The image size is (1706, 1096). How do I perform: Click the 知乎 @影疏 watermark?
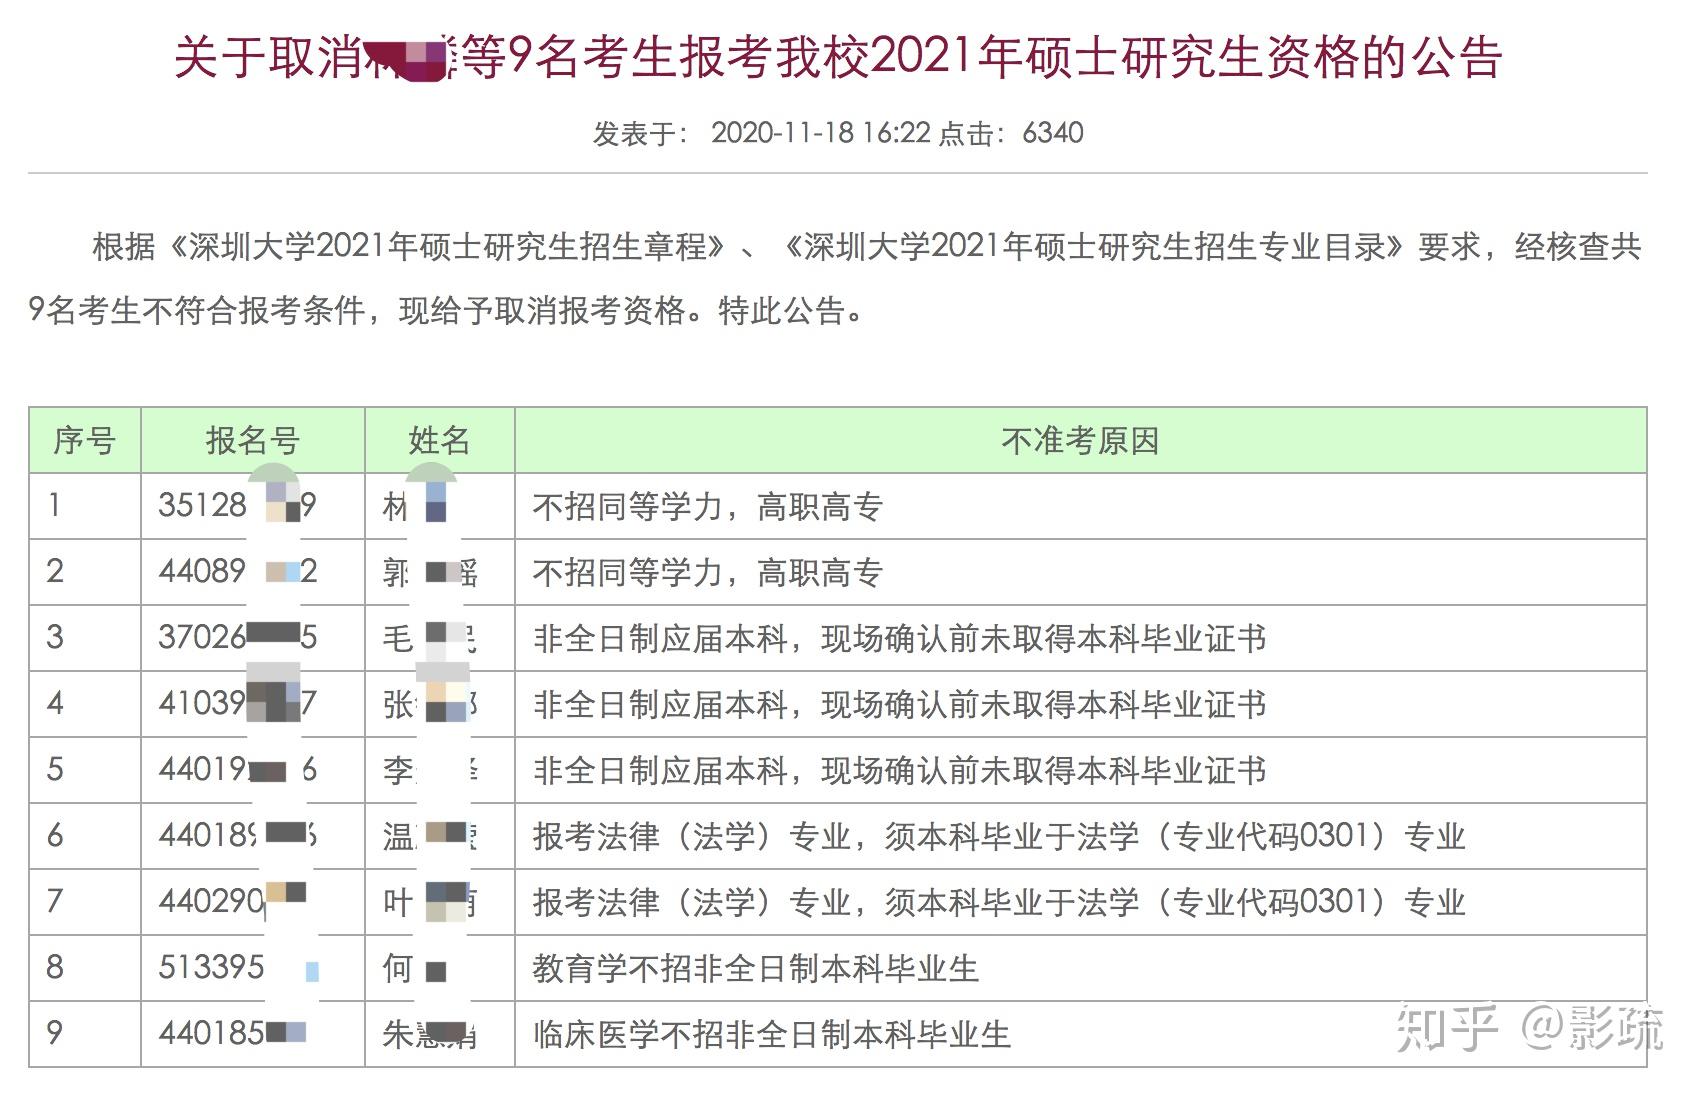(1530, 1029)
